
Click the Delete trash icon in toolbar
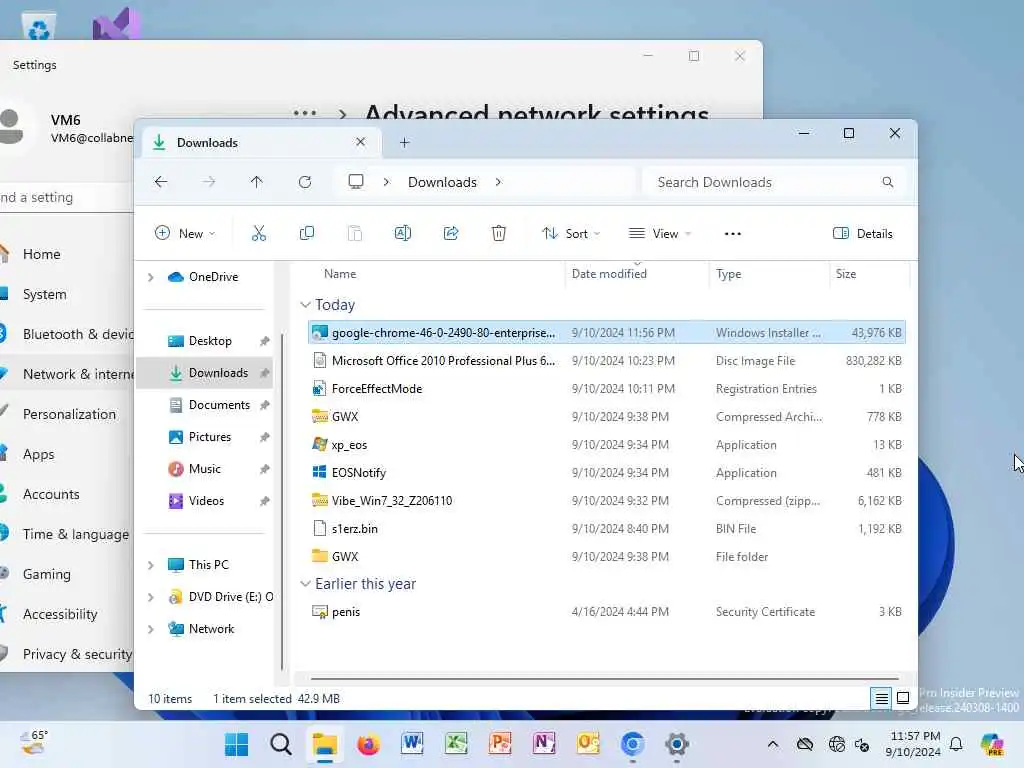point(498,233)
